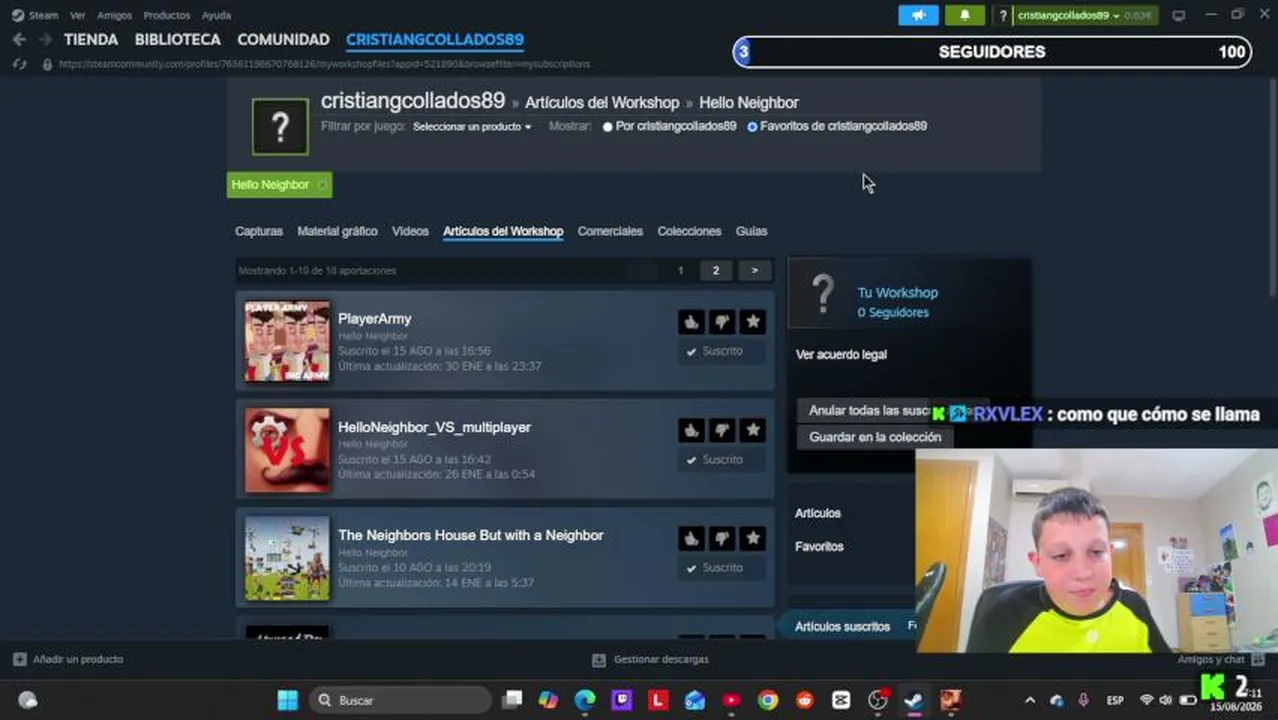This screenshot has width=1278, height=720.
Task: Open '0 Seguidores' link
Action: [893, 313]
